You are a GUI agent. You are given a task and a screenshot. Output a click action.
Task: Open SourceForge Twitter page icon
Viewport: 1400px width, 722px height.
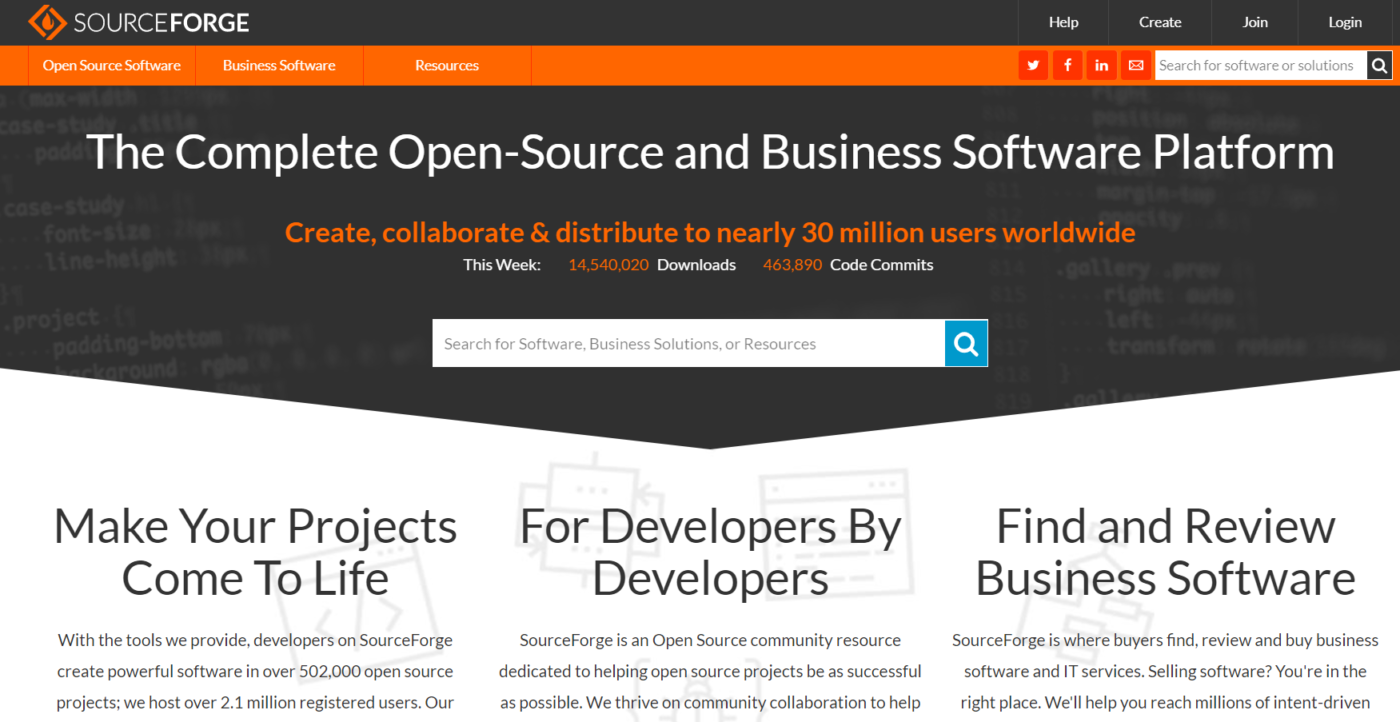pyautogui.click(x=1033, y=65)
